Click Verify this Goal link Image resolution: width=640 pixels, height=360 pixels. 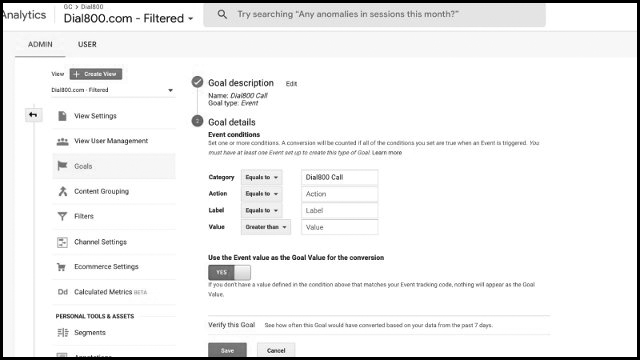231,325
